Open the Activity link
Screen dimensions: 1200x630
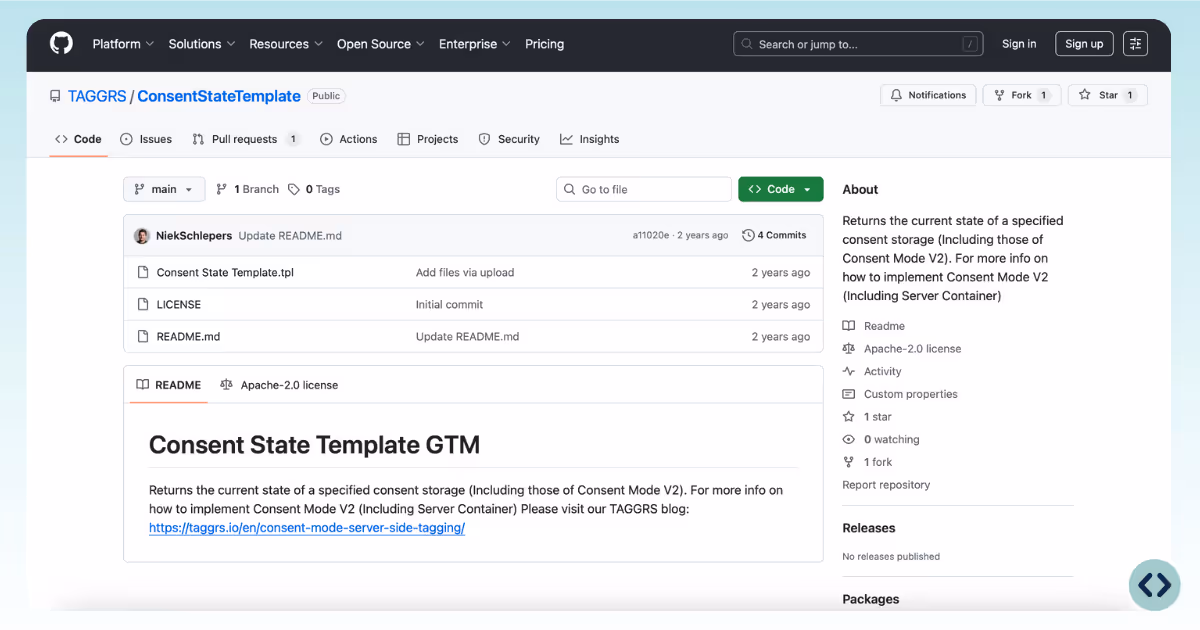[x=872, y=371]
